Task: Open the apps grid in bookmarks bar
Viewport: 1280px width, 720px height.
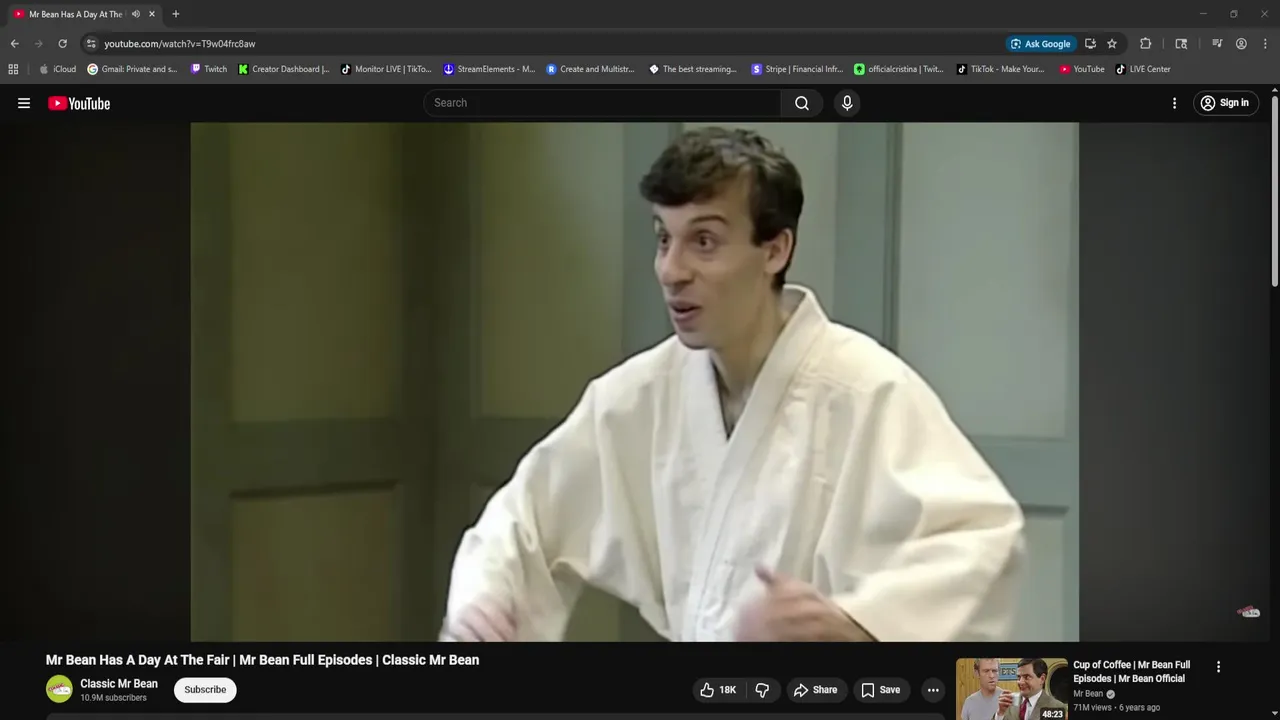Action: point(13,69)
